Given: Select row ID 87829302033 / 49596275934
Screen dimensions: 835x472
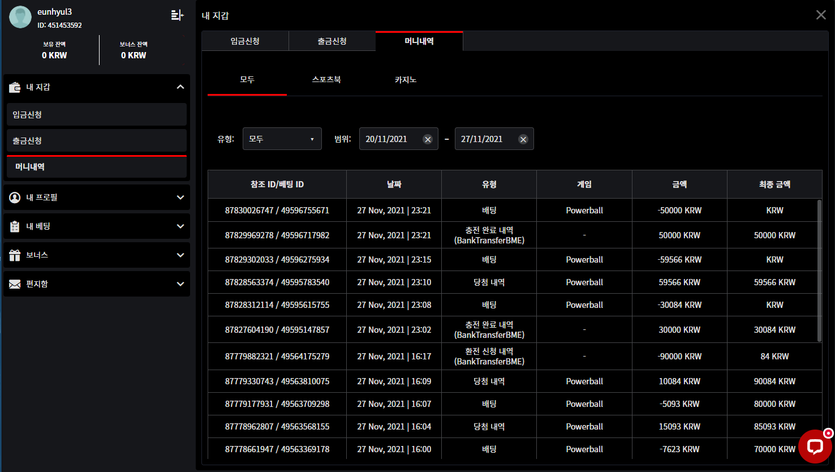Looking at the screenshot, I should point(277,259).
